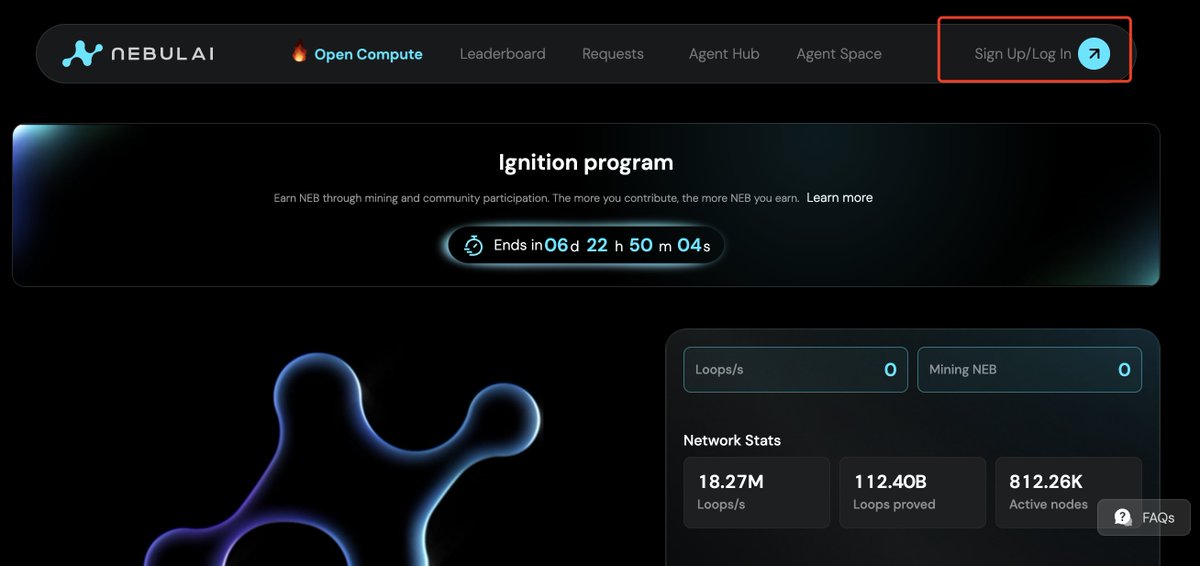
Task: Follow the Learn more link
Action: 840,198
